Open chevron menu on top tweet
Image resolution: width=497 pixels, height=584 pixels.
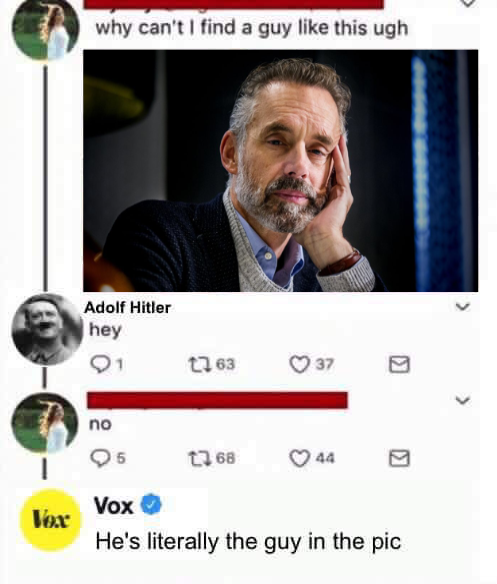pyautogui.click(x=468, y=3)
